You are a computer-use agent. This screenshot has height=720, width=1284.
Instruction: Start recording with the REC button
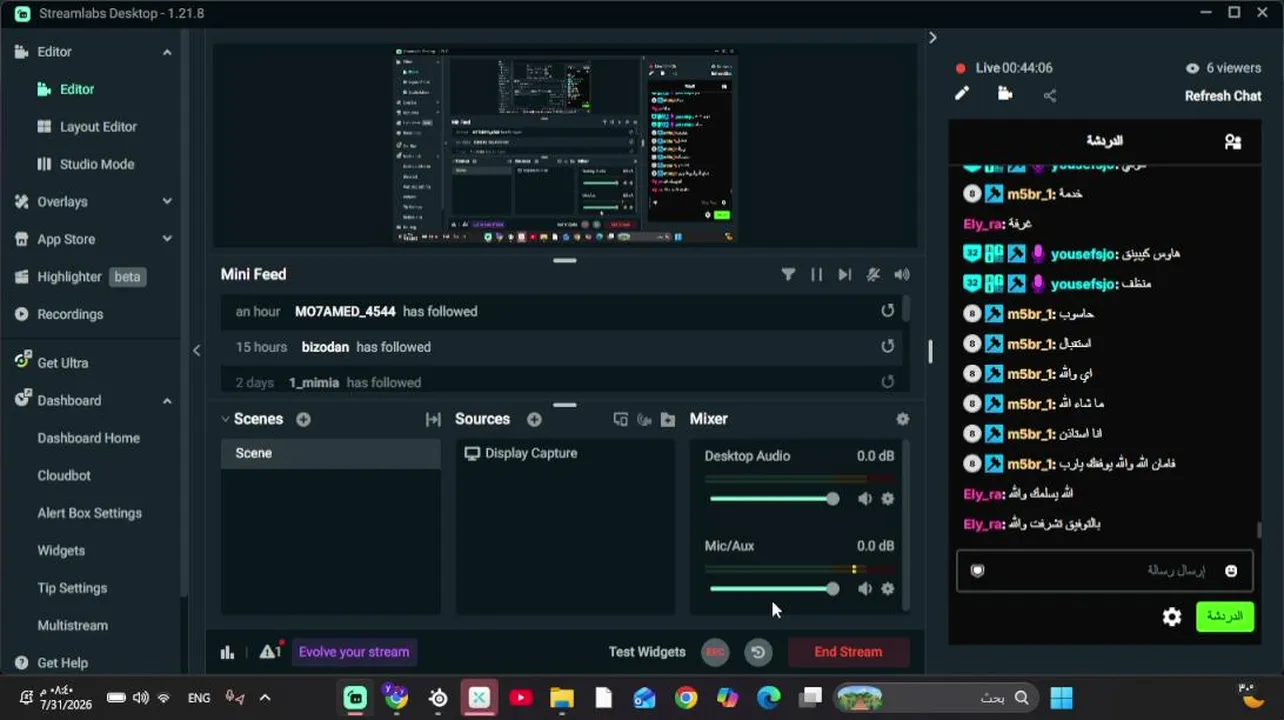coord(715,652)
